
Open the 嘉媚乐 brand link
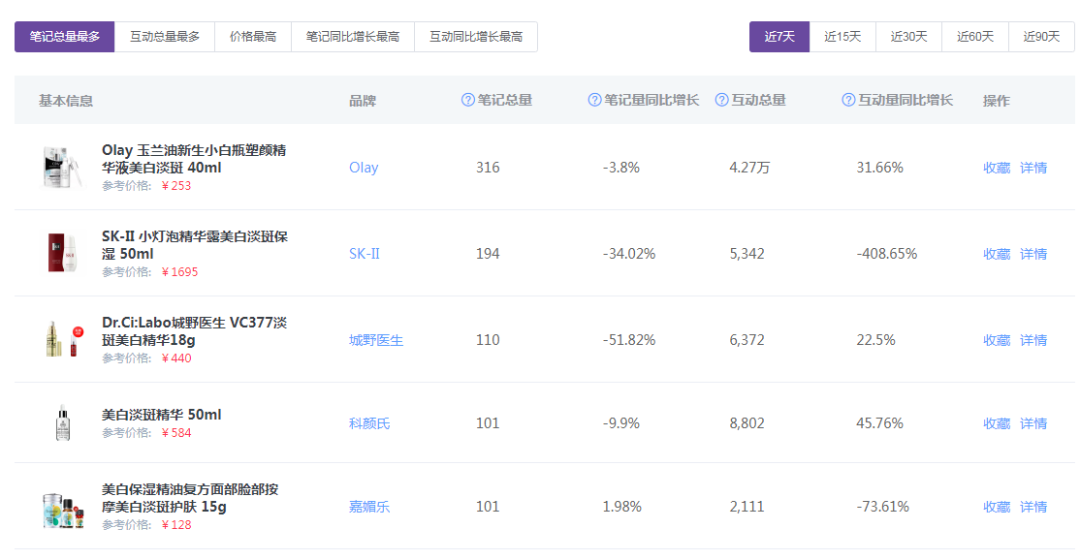tap(369, 506)
